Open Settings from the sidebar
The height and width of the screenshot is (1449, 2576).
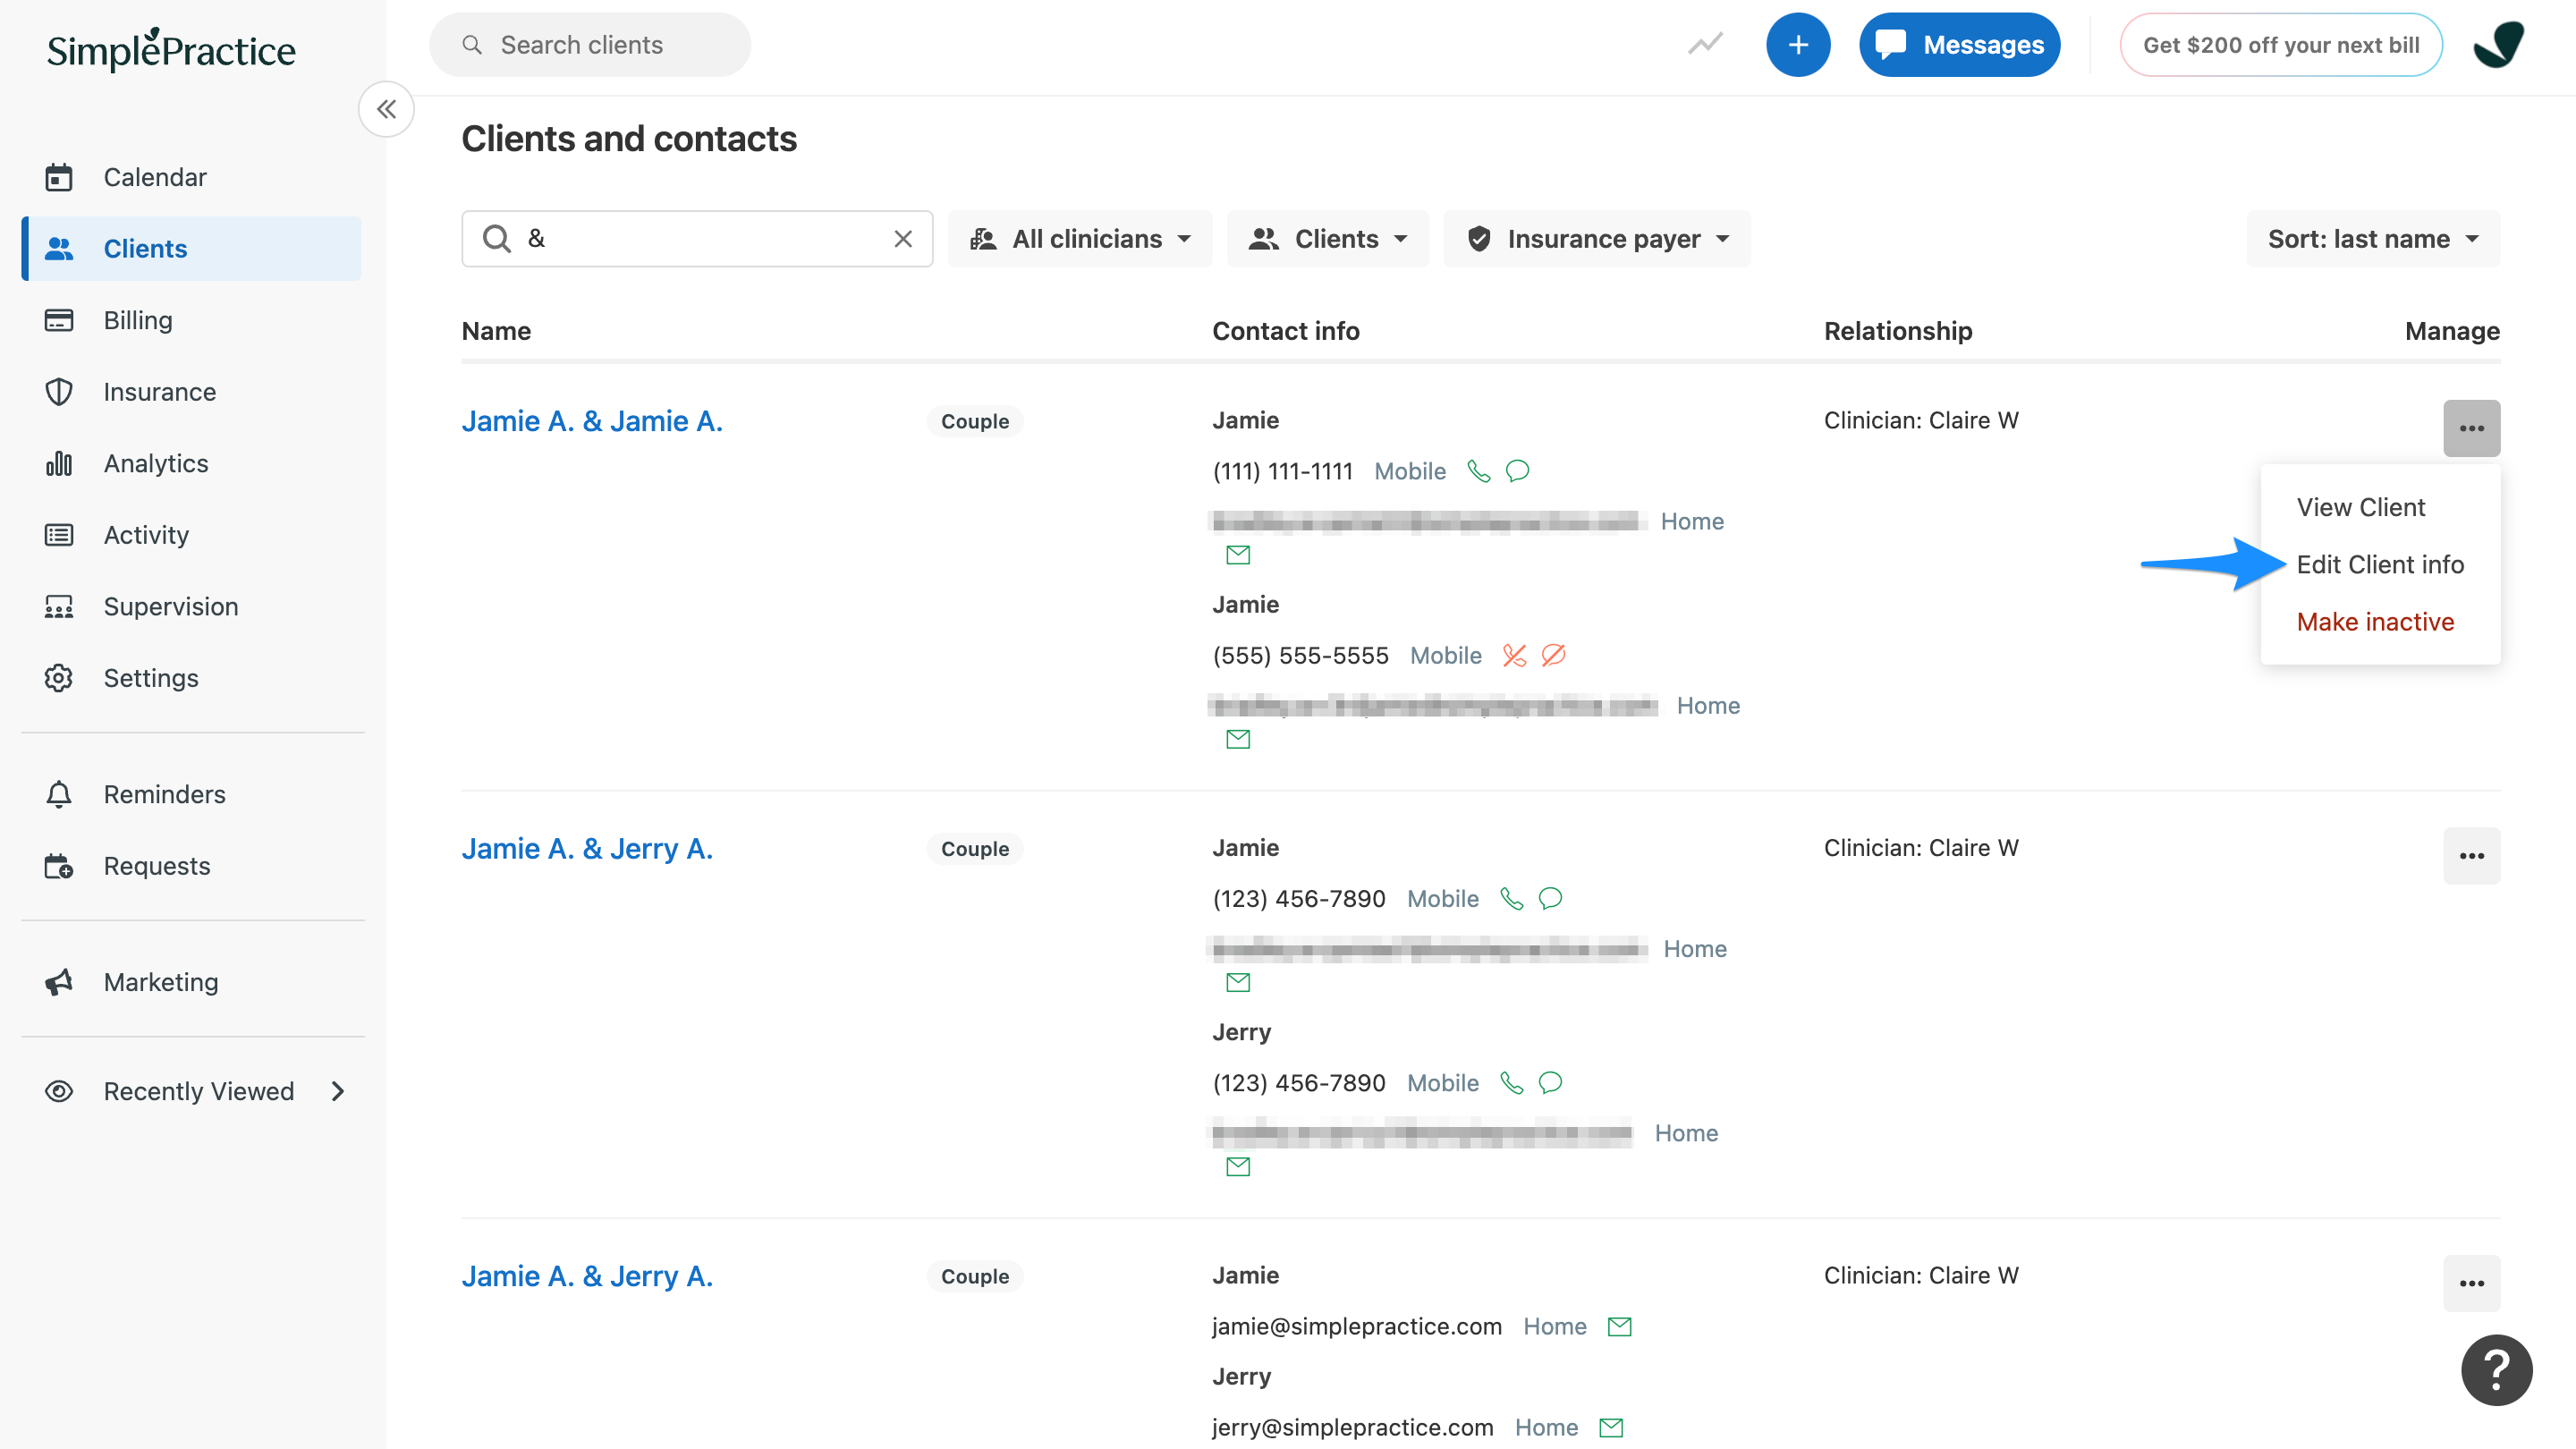pyautogui.click(x=191, y=678)
